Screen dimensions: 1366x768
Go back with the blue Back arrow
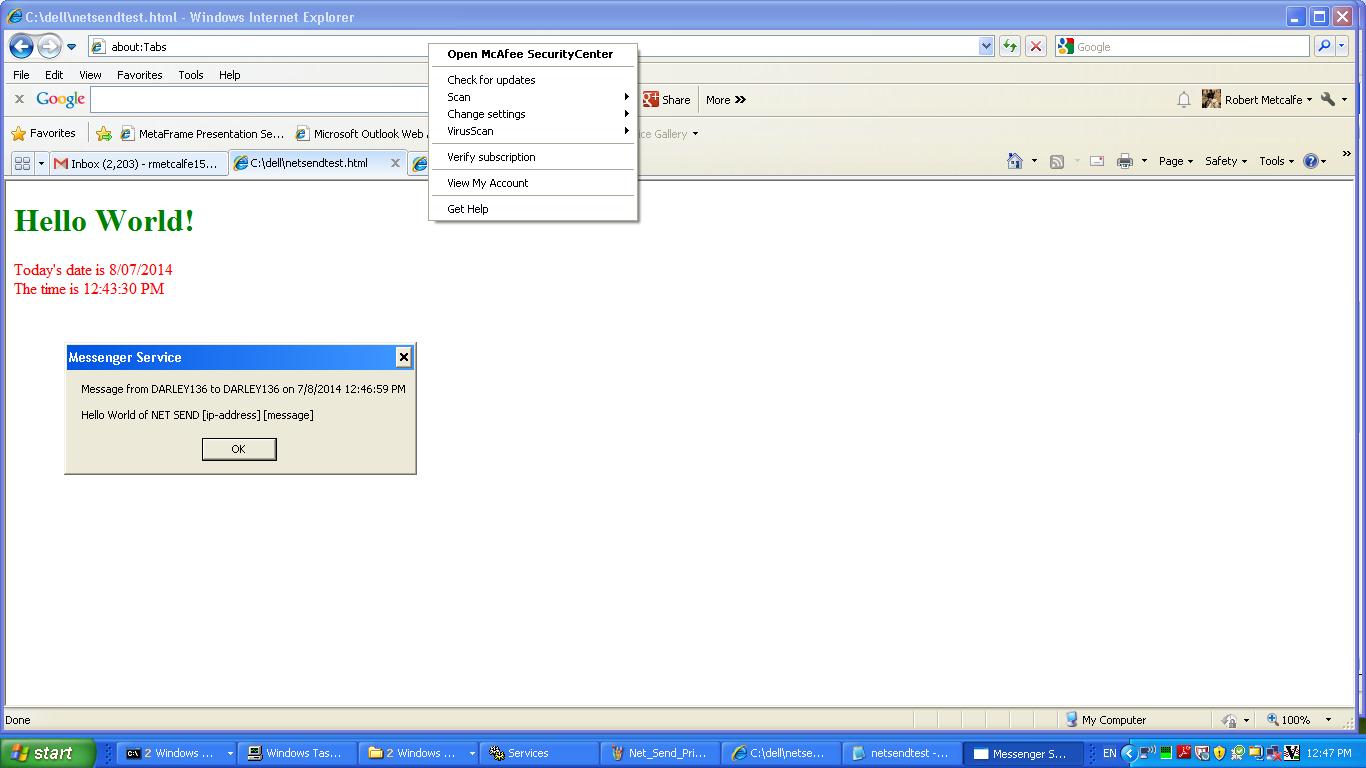pyautogui.click(x=21, y=46)
